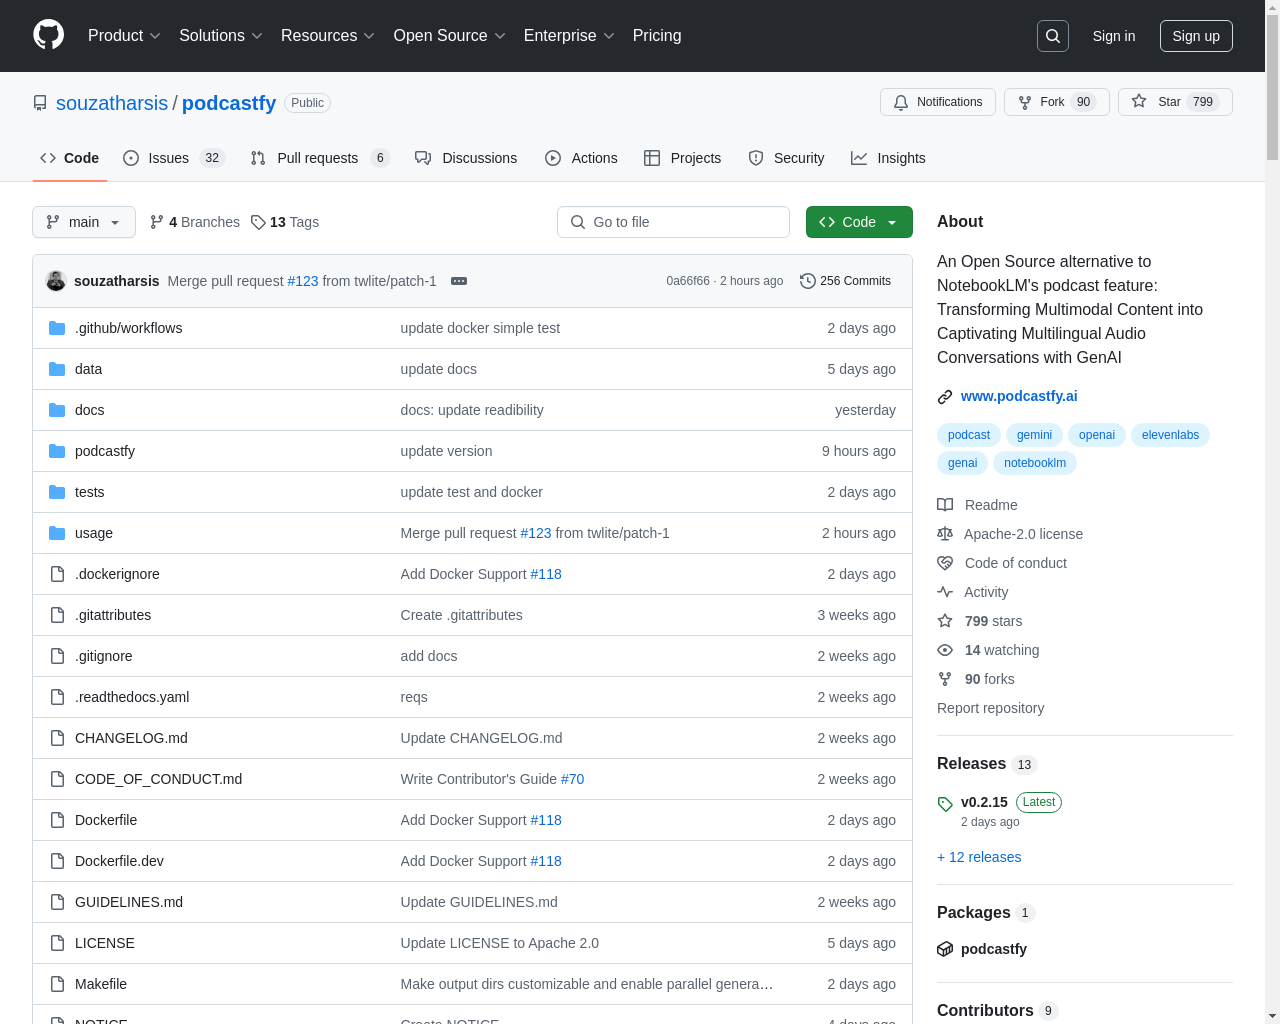Expand Enterprise menu in header
Viewport: 1280px width, 1024px height.
click(x=569, y=36)
